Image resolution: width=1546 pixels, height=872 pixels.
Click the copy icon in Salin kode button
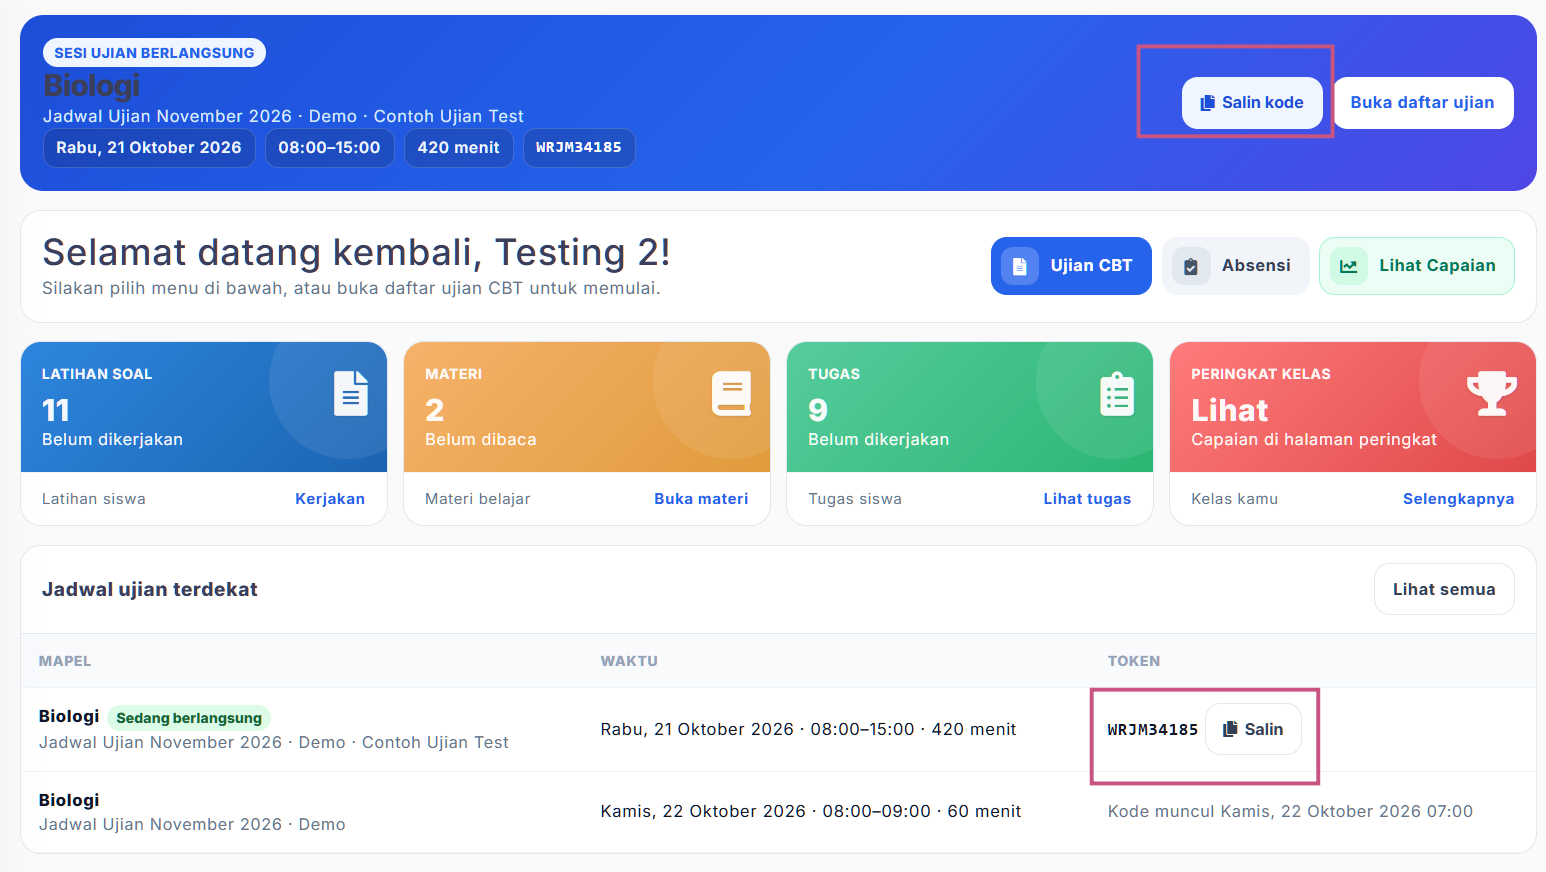pyautogui.click(x=1208, y=103)
